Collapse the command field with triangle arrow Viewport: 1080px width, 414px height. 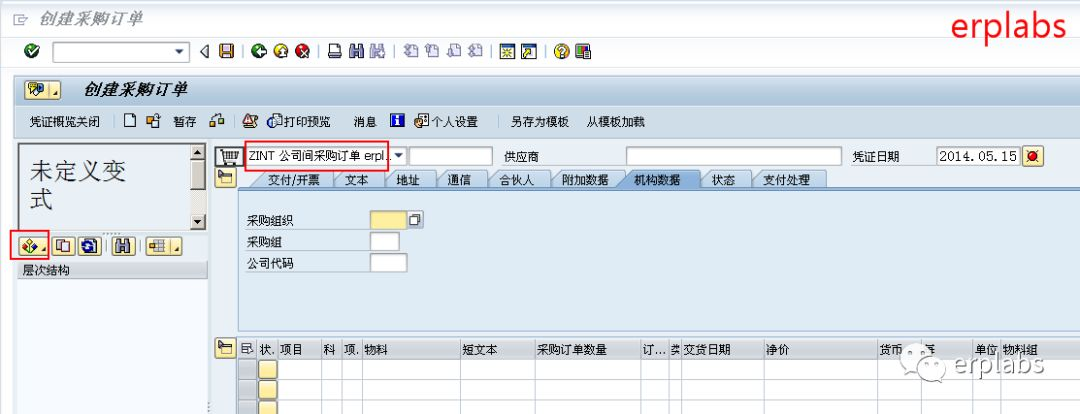coord(204,52)
